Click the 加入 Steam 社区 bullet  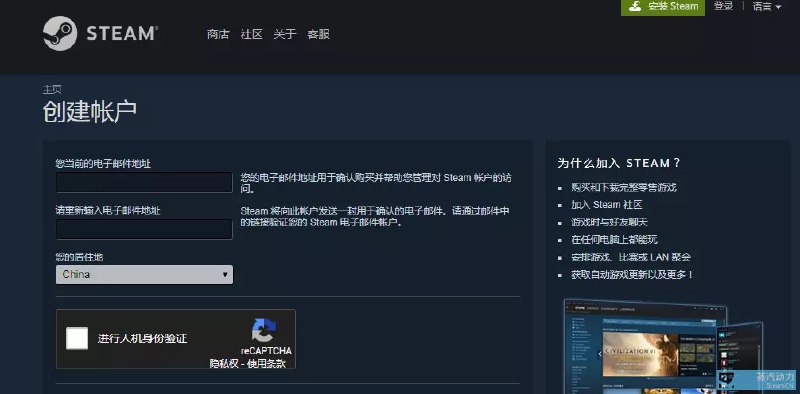(607, 205)
